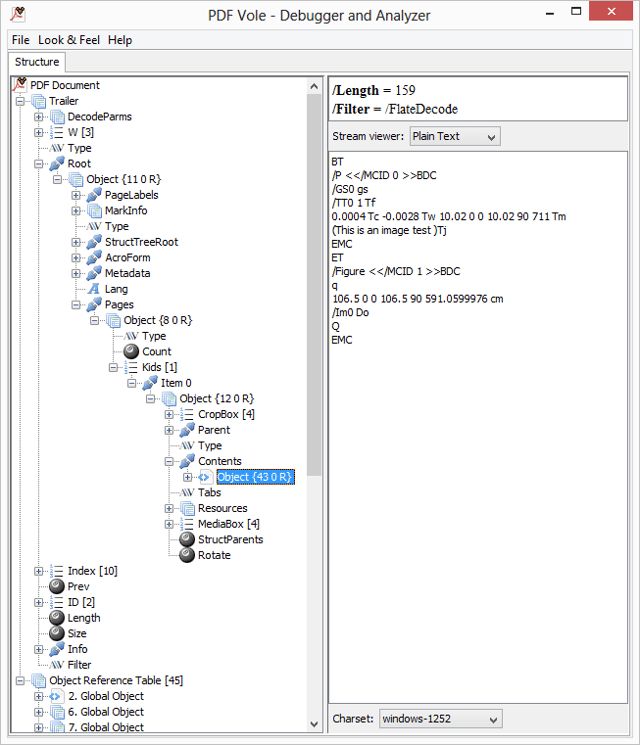Image resolution: width=640 pixels, height=745 pixels.
Task: Click the tree vertical scrollbar thumb
Action: pyautogui.click(x=314, y=285)
